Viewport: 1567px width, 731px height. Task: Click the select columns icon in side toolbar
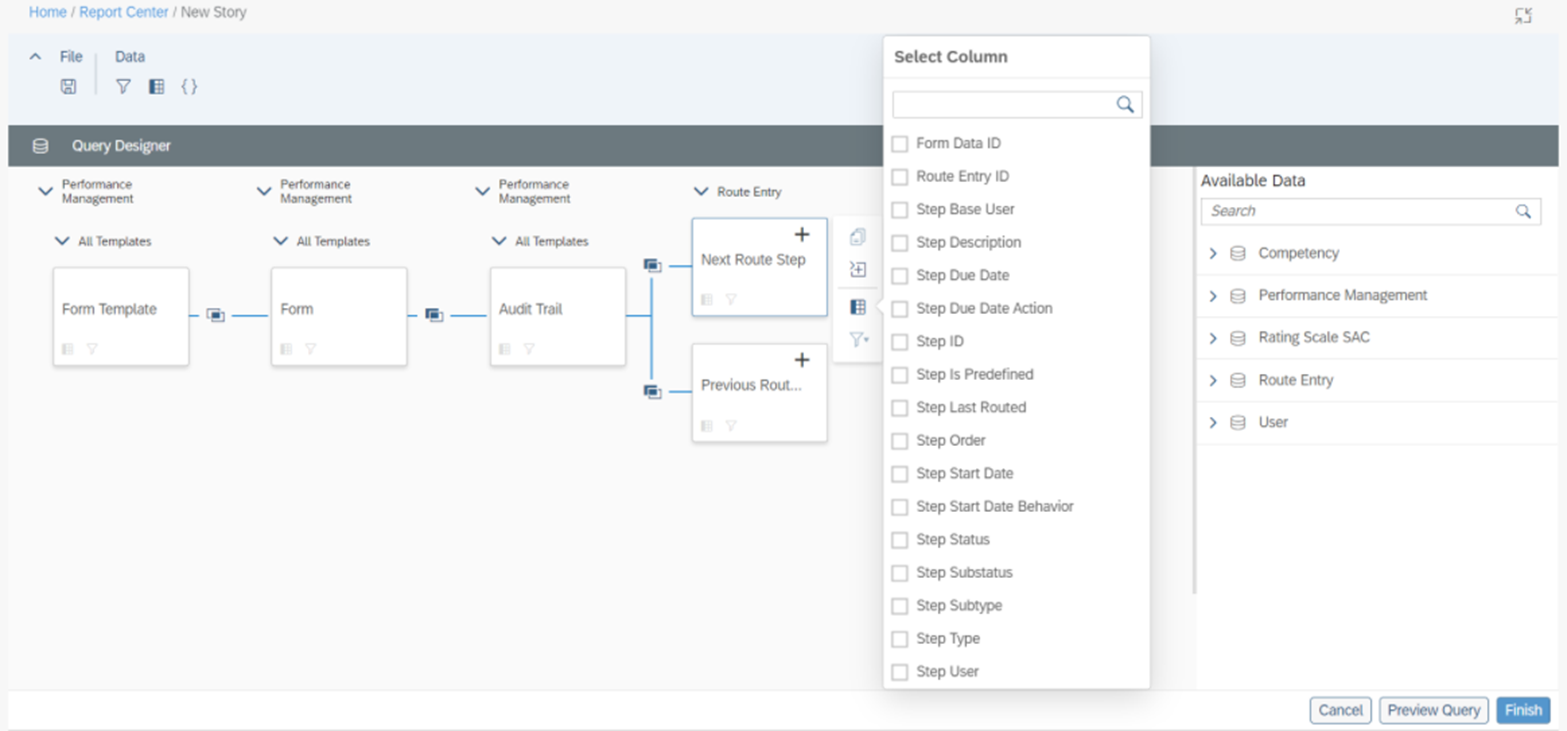[x=857, y=307]
